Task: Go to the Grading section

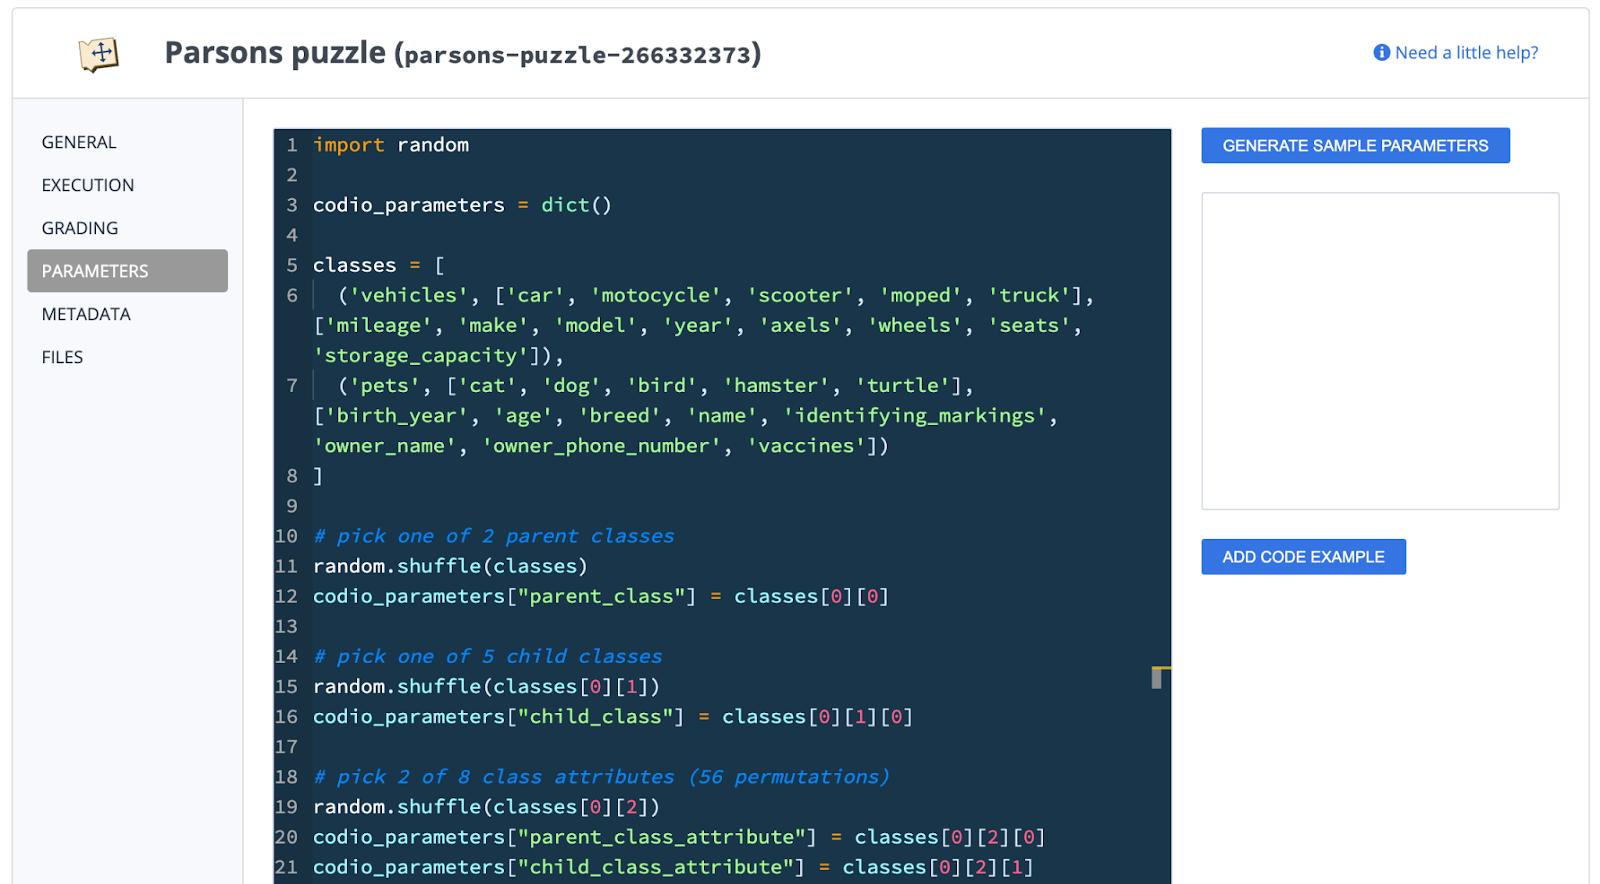Action: [x=80, y=228]
